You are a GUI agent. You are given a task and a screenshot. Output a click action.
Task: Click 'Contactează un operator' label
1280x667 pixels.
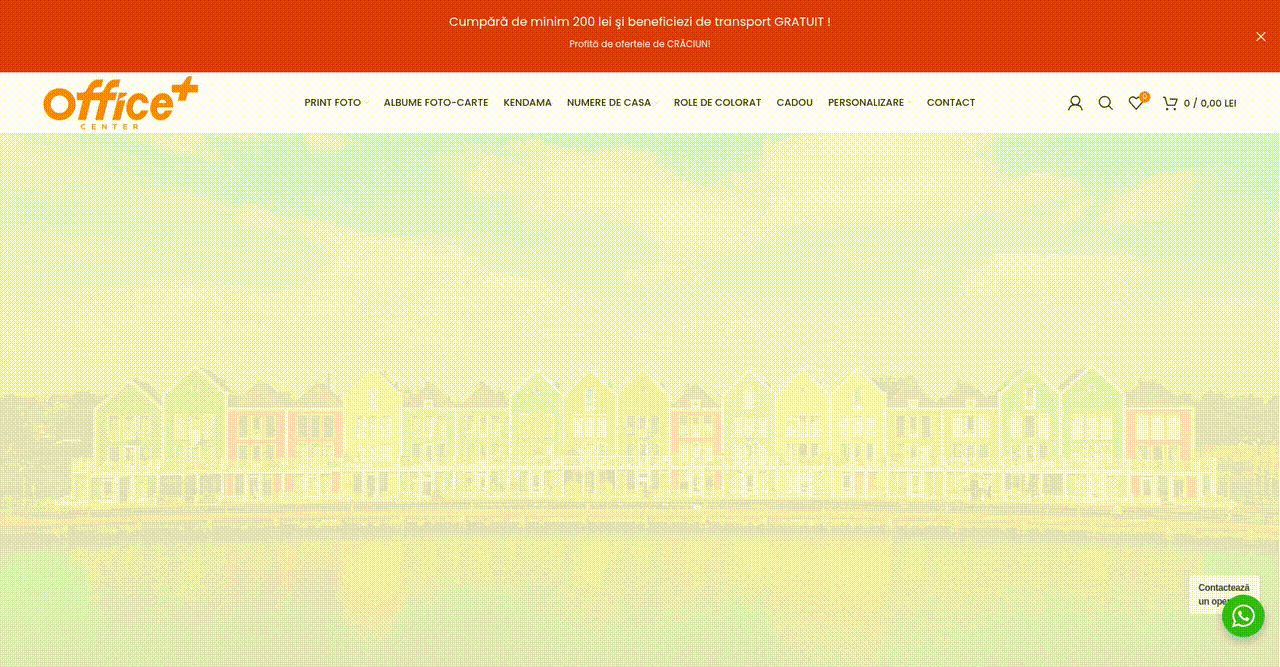pos(1224,594)
